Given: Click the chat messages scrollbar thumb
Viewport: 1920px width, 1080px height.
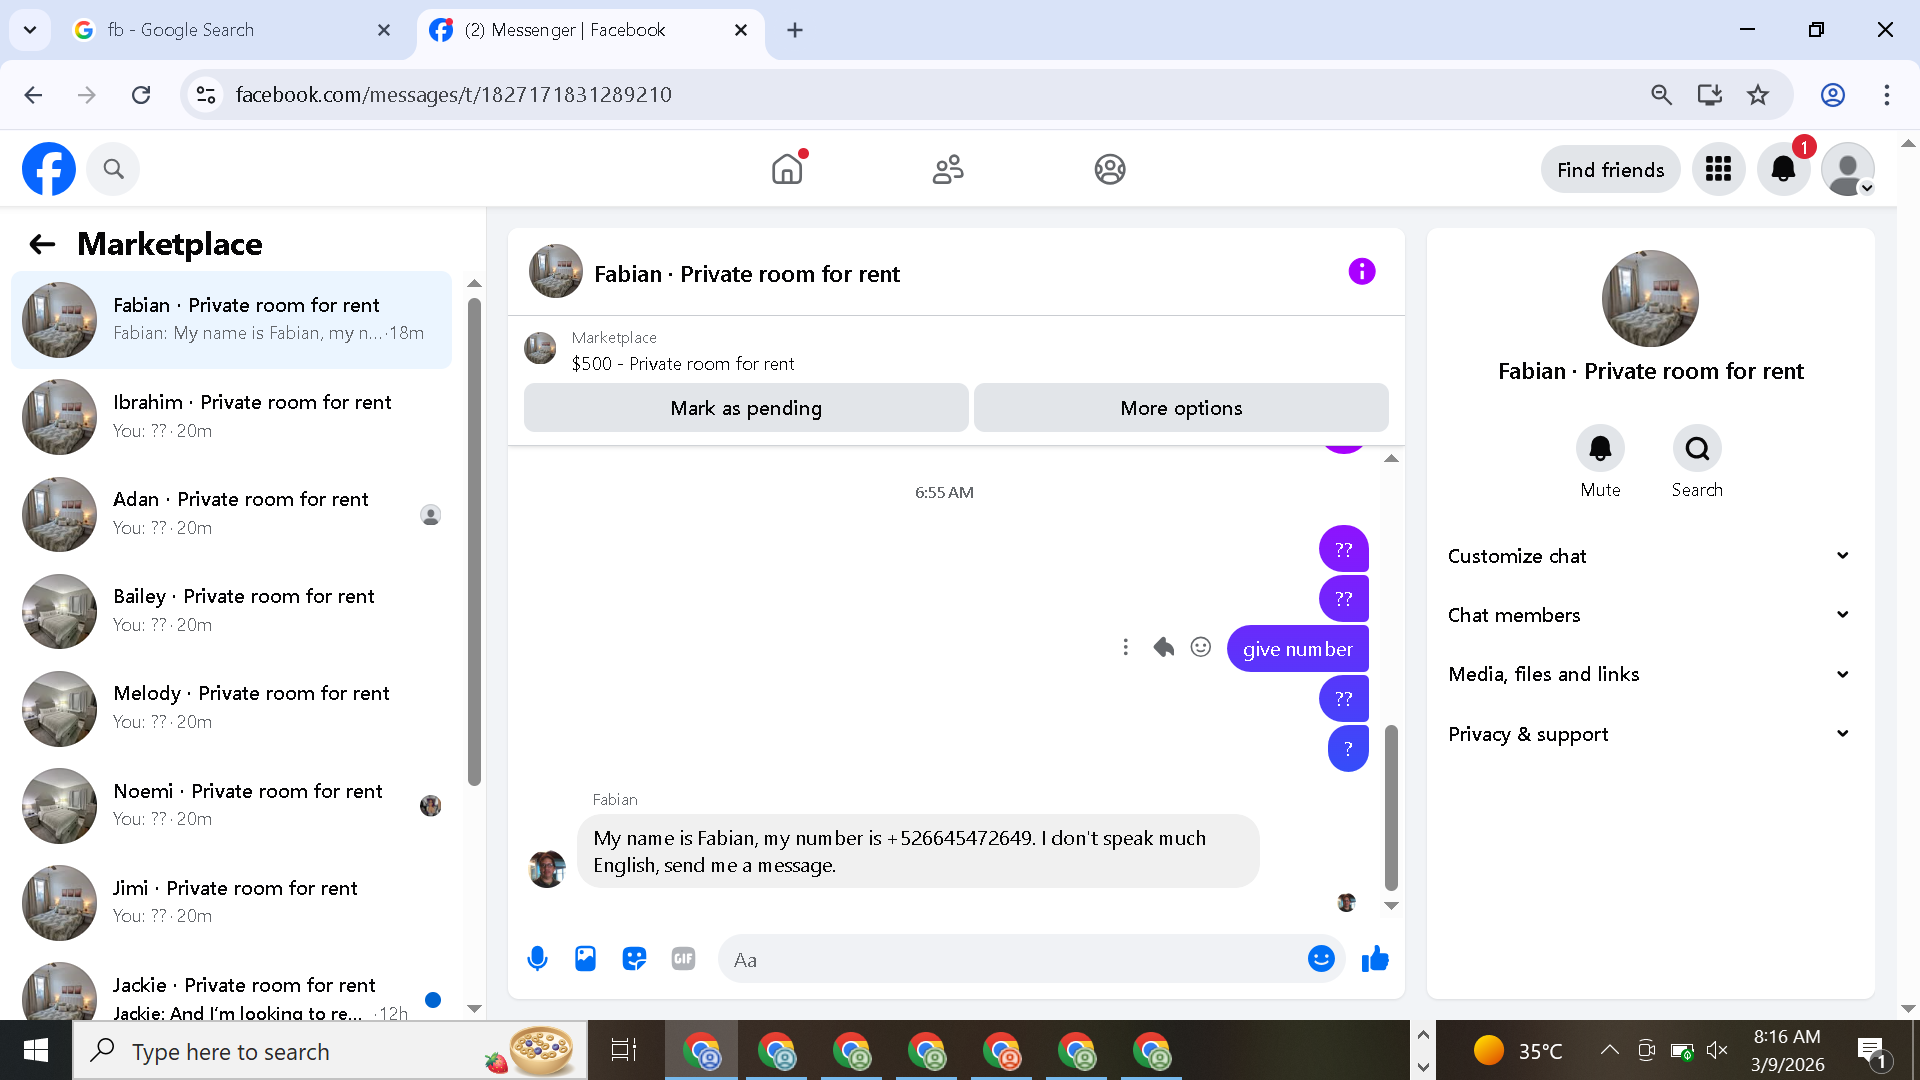Looking at the screenshot, I should (1391, 806).
